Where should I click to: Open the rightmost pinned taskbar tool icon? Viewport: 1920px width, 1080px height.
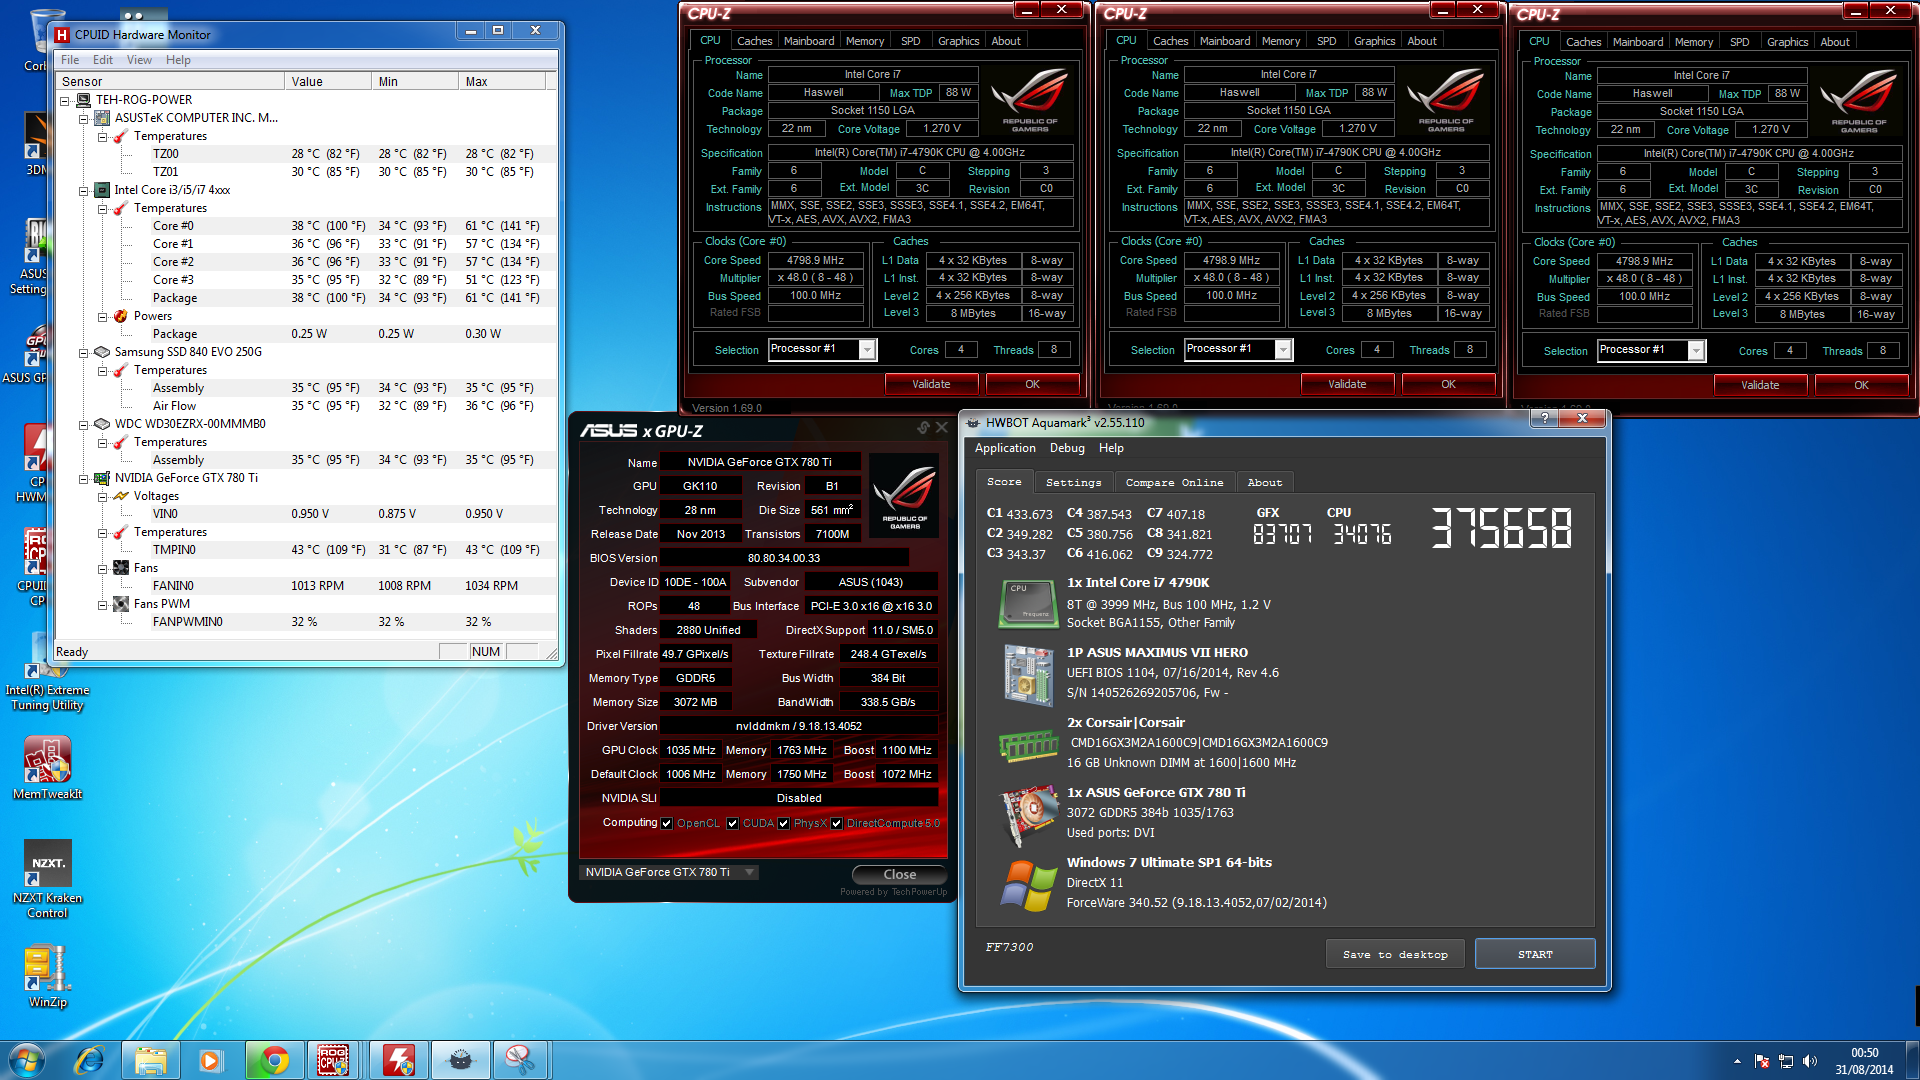coord(520,1060)
